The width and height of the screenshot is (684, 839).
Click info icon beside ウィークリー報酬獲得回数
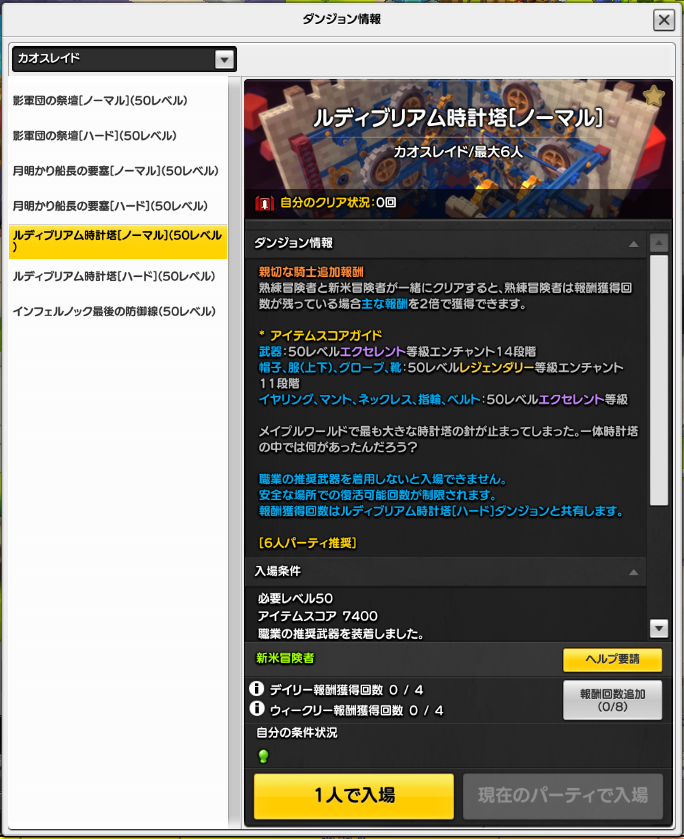(257, 709)
